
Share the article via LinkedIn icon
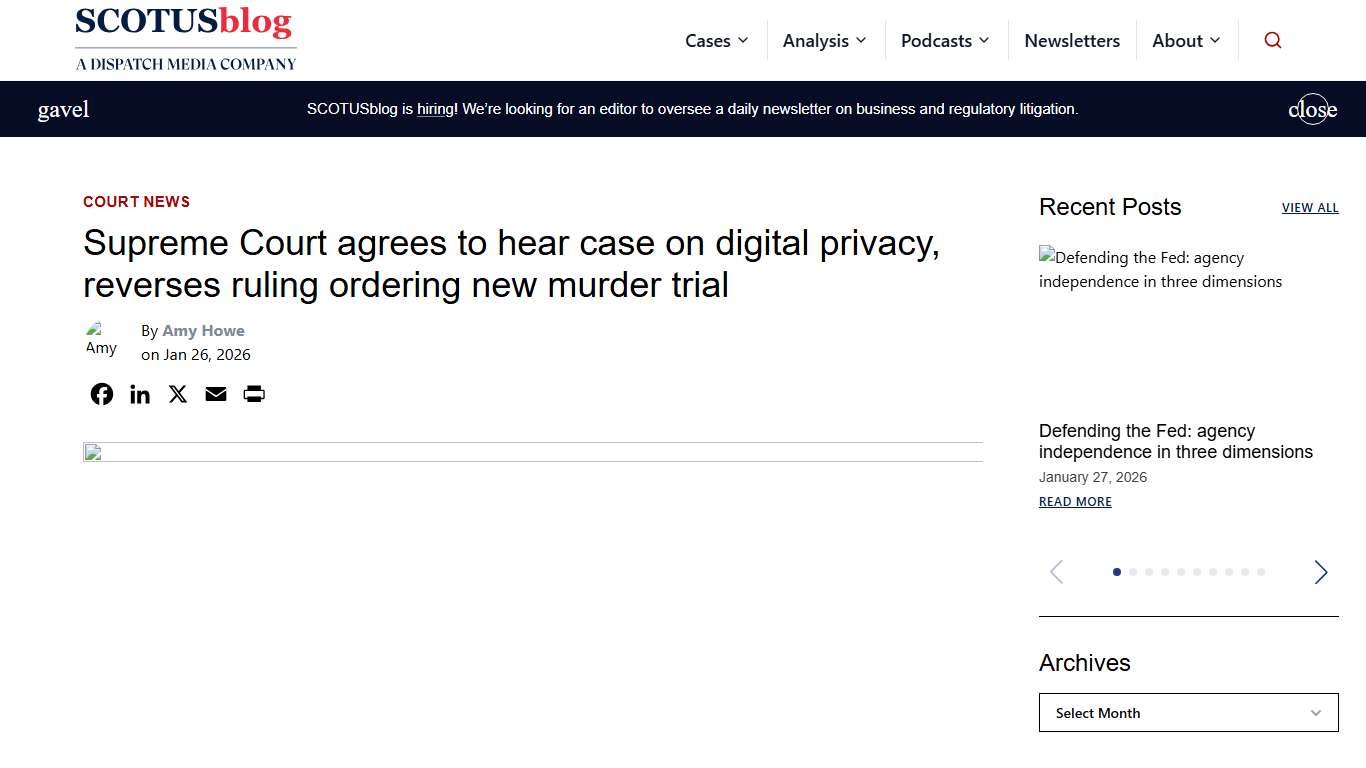[139, 393]
